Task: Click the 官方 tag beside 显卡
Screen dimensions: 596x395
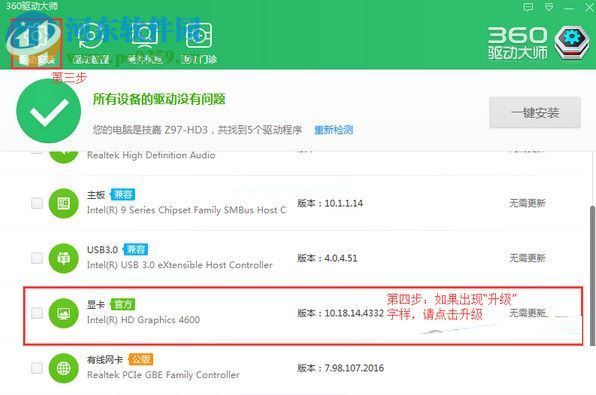Action: [x=123, y=304]
